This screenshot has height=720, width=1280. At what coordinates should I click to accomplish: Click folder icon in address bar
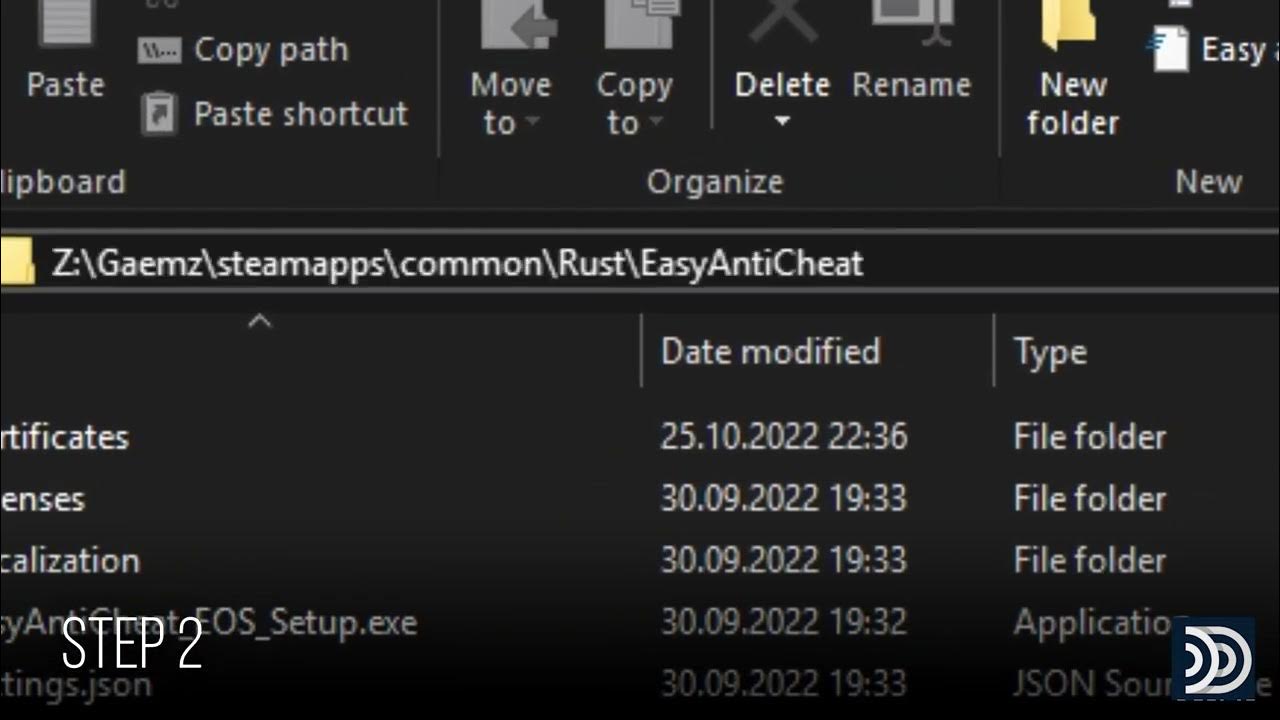pyautogui.click(x=16, y=264)
